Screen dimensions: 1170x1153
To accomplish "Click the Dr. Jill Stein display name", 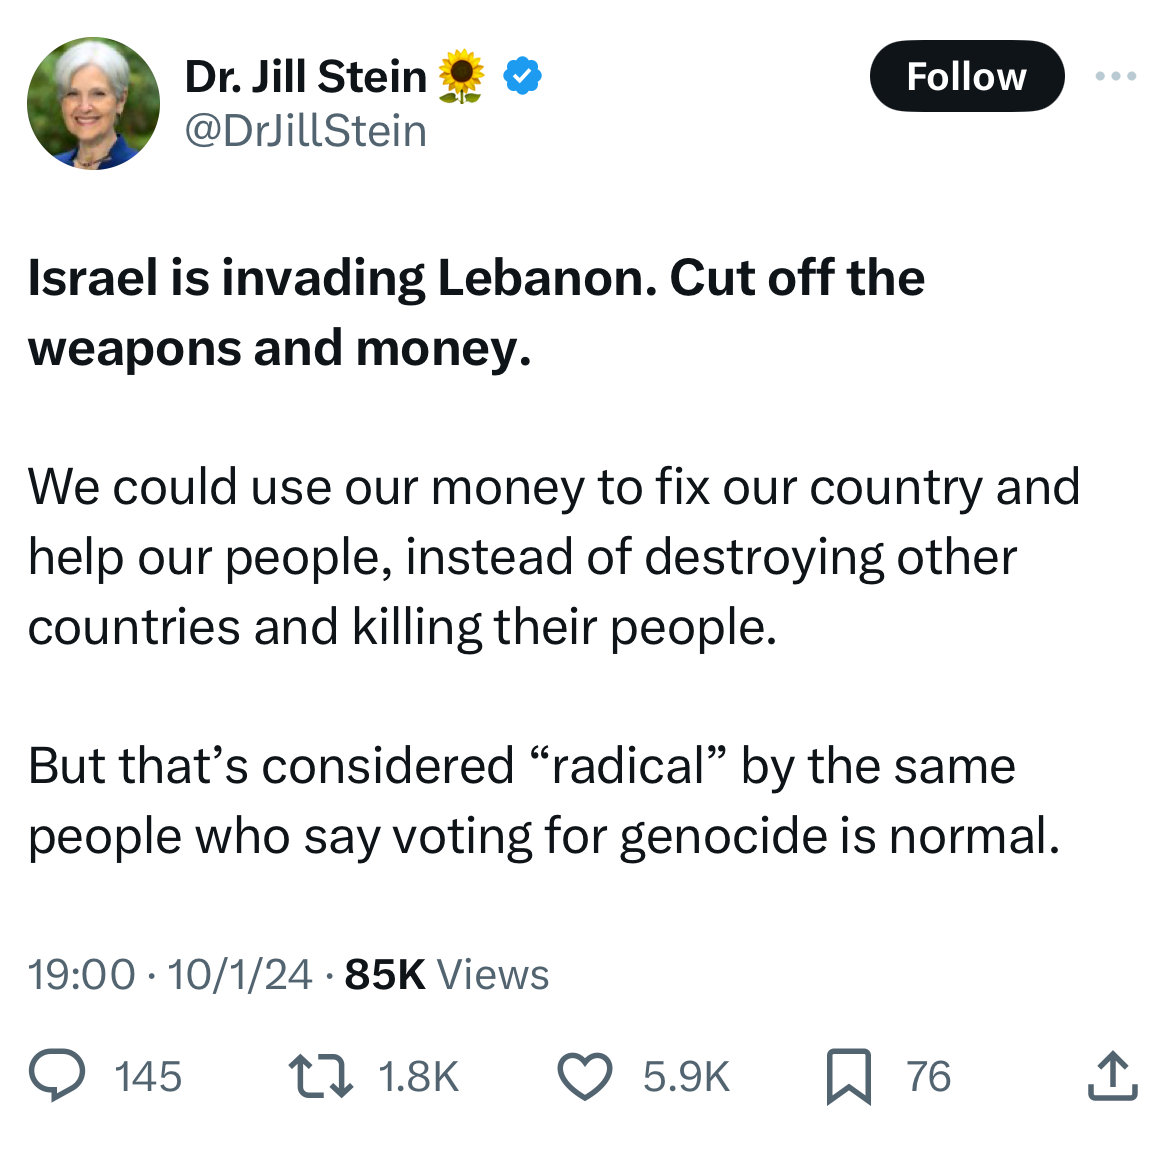I will click(x=305, y=76).
